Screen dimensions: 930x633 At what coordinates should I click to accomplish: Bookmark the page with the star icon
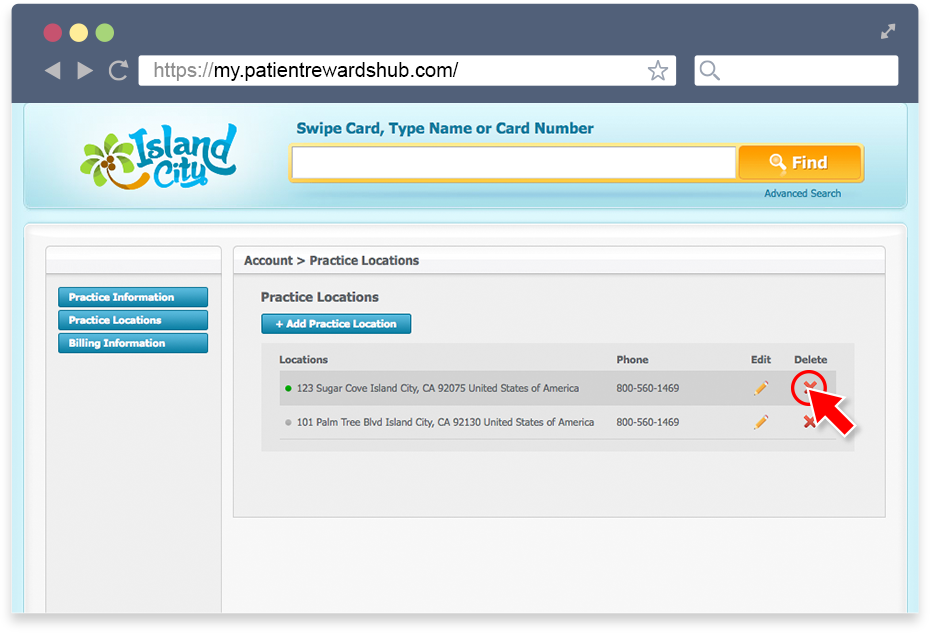click(x=658, y=71)
